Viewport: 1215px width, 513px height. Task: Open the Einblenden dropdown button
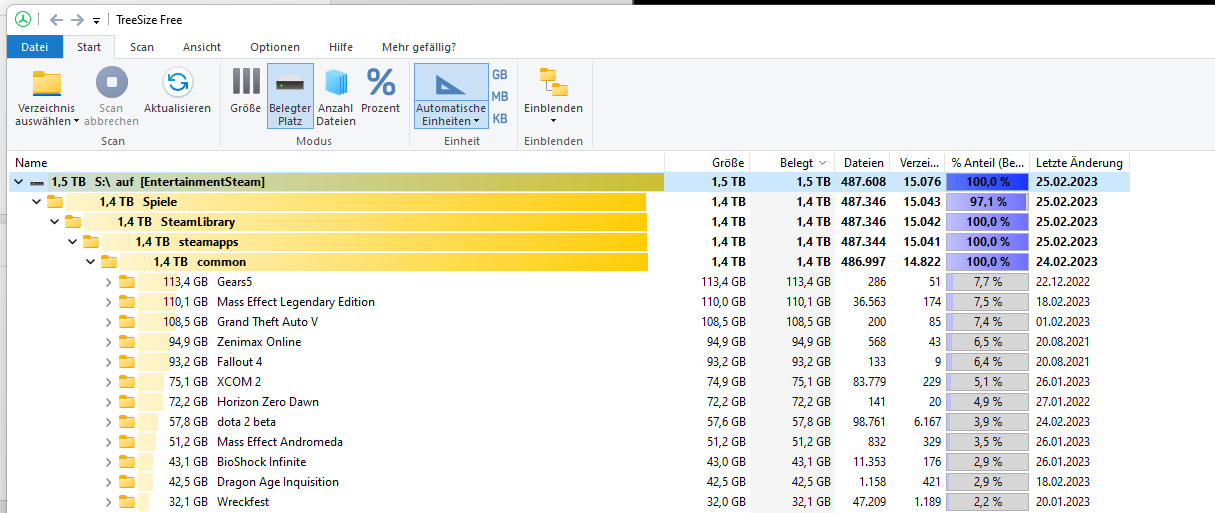(553, 97)
